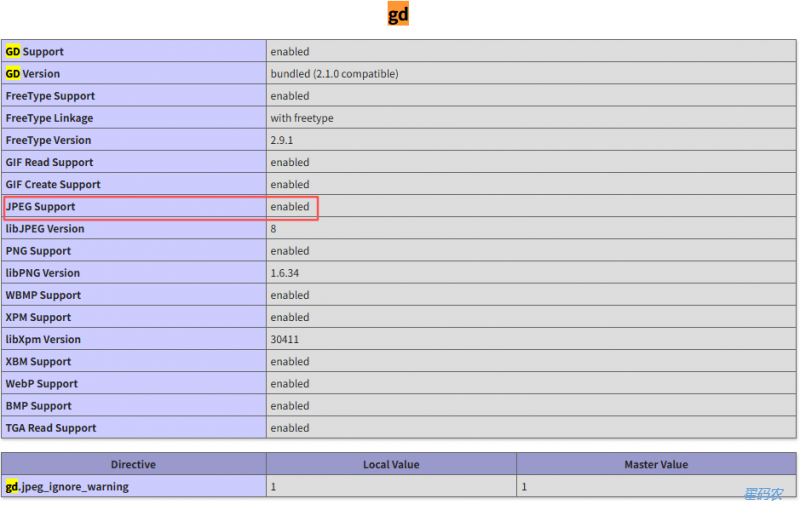Click the "TGA Read Support" label
Screen dimensions: 800x510
(x=51, y=428)
